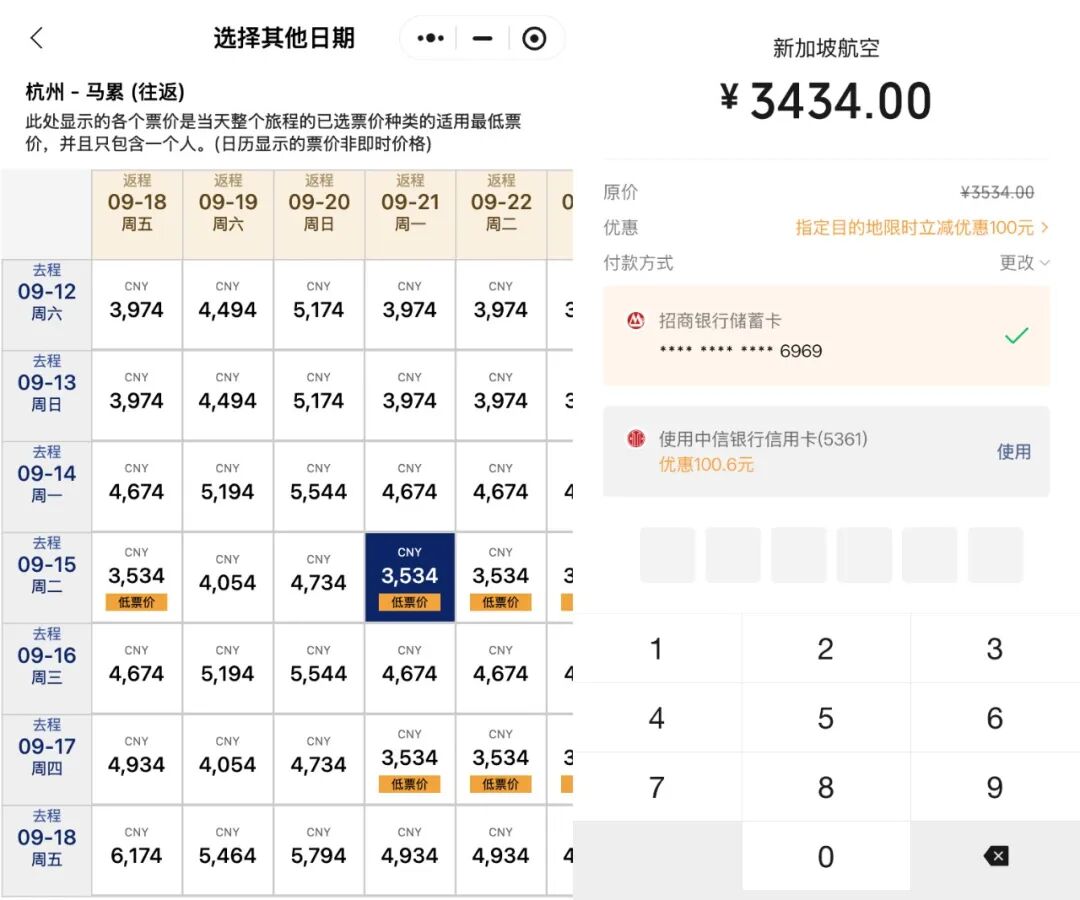Click 使用 for CITIC credit card
This screenshot has width=1080, height=900.
[1013, 452]
